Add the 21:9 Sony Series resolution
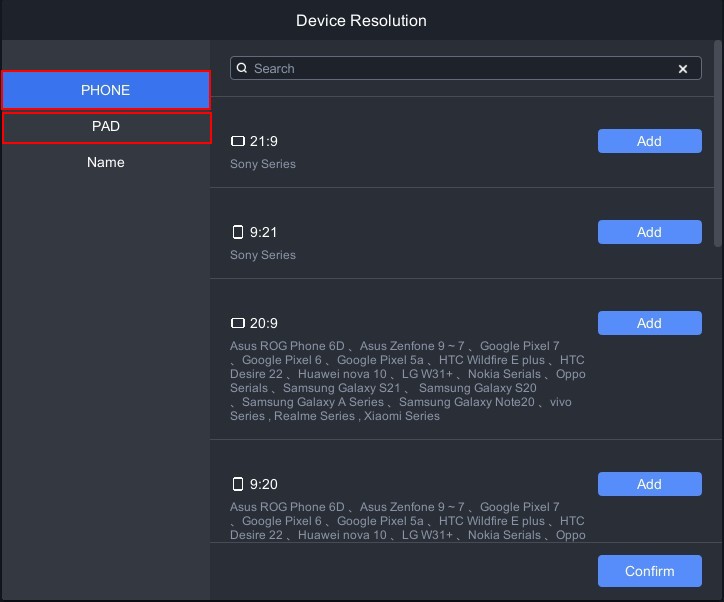The height and width of the screenshot is (602, 724). tap(649, 141)
